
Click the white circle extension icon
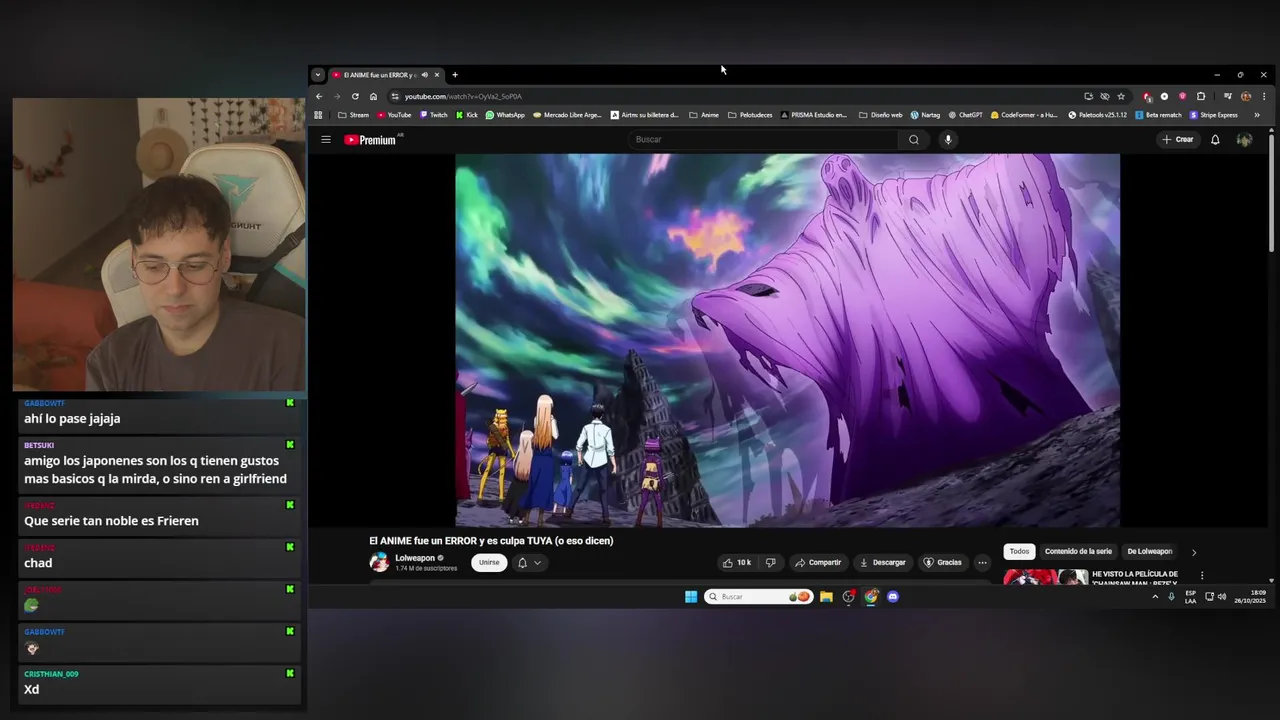tap(1164, 96)
